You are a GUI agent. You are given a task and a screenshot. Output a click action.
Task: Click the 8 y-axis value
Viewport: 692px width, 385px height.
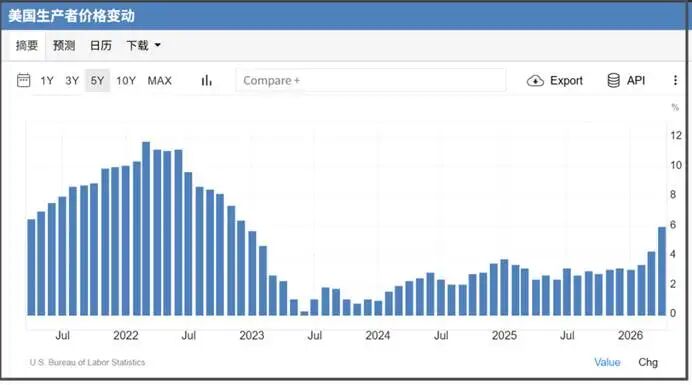[673, 195]
